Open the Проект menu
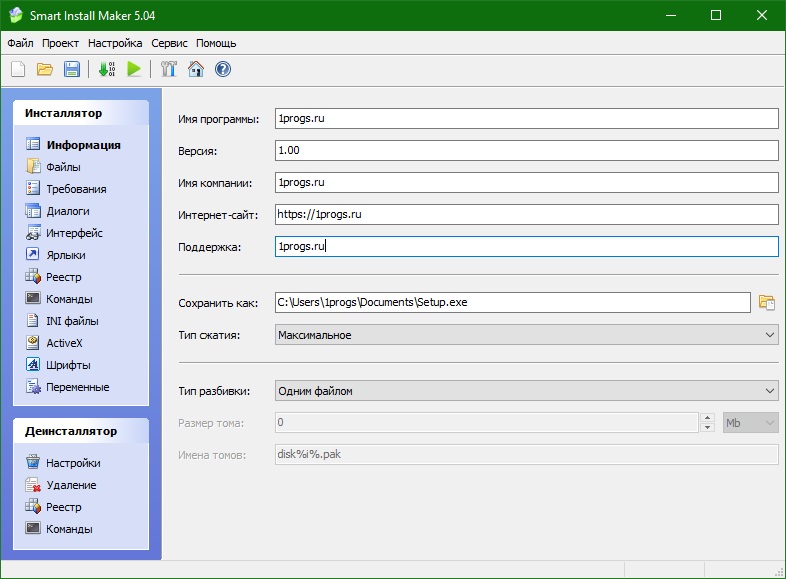786x579 pixels. [60, 43]
